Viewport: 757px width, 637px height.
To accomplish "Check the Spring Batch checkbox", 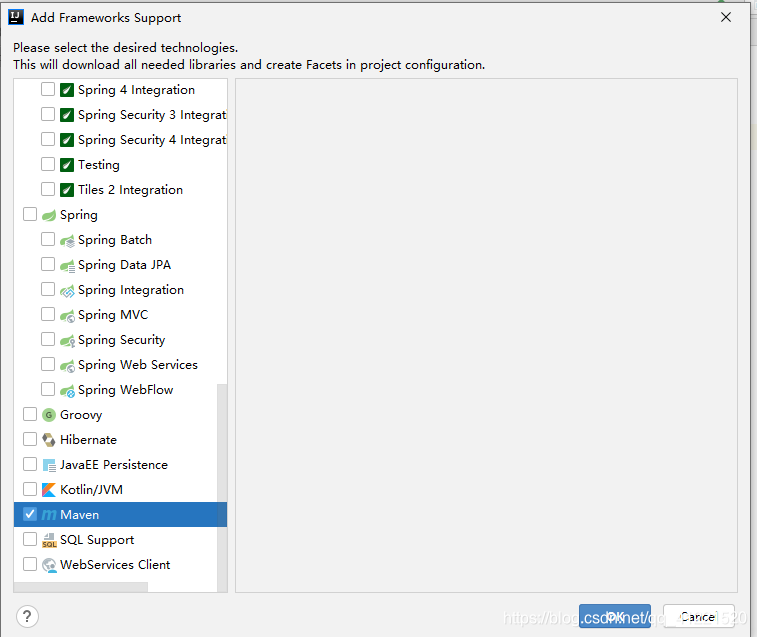I will tap(48, 239).
